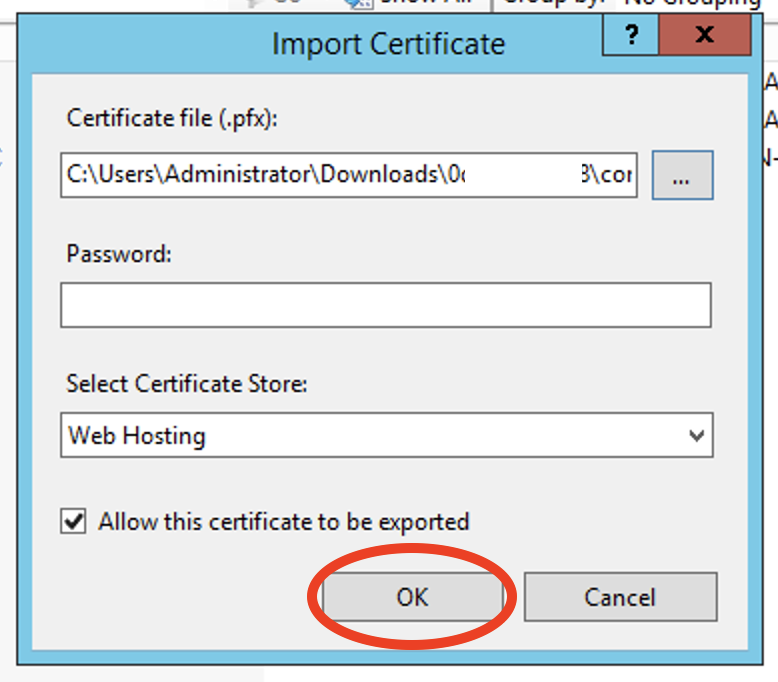Focus the empty Password field
This screenshot has height=682, width=778.
(385, 305)
